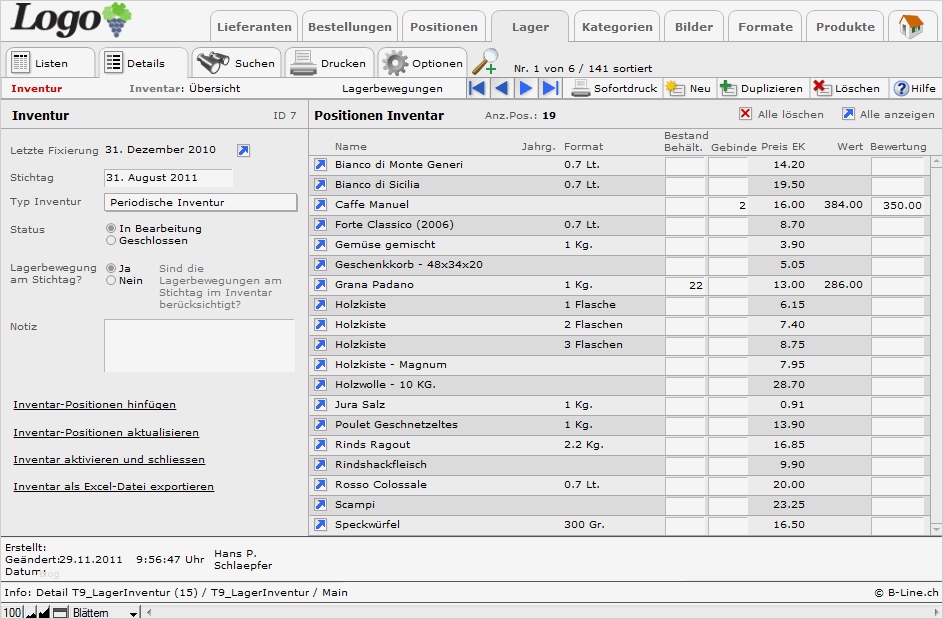Go to the next record arrow
This screenshot has height=619, width=943.
click(526, 89)
